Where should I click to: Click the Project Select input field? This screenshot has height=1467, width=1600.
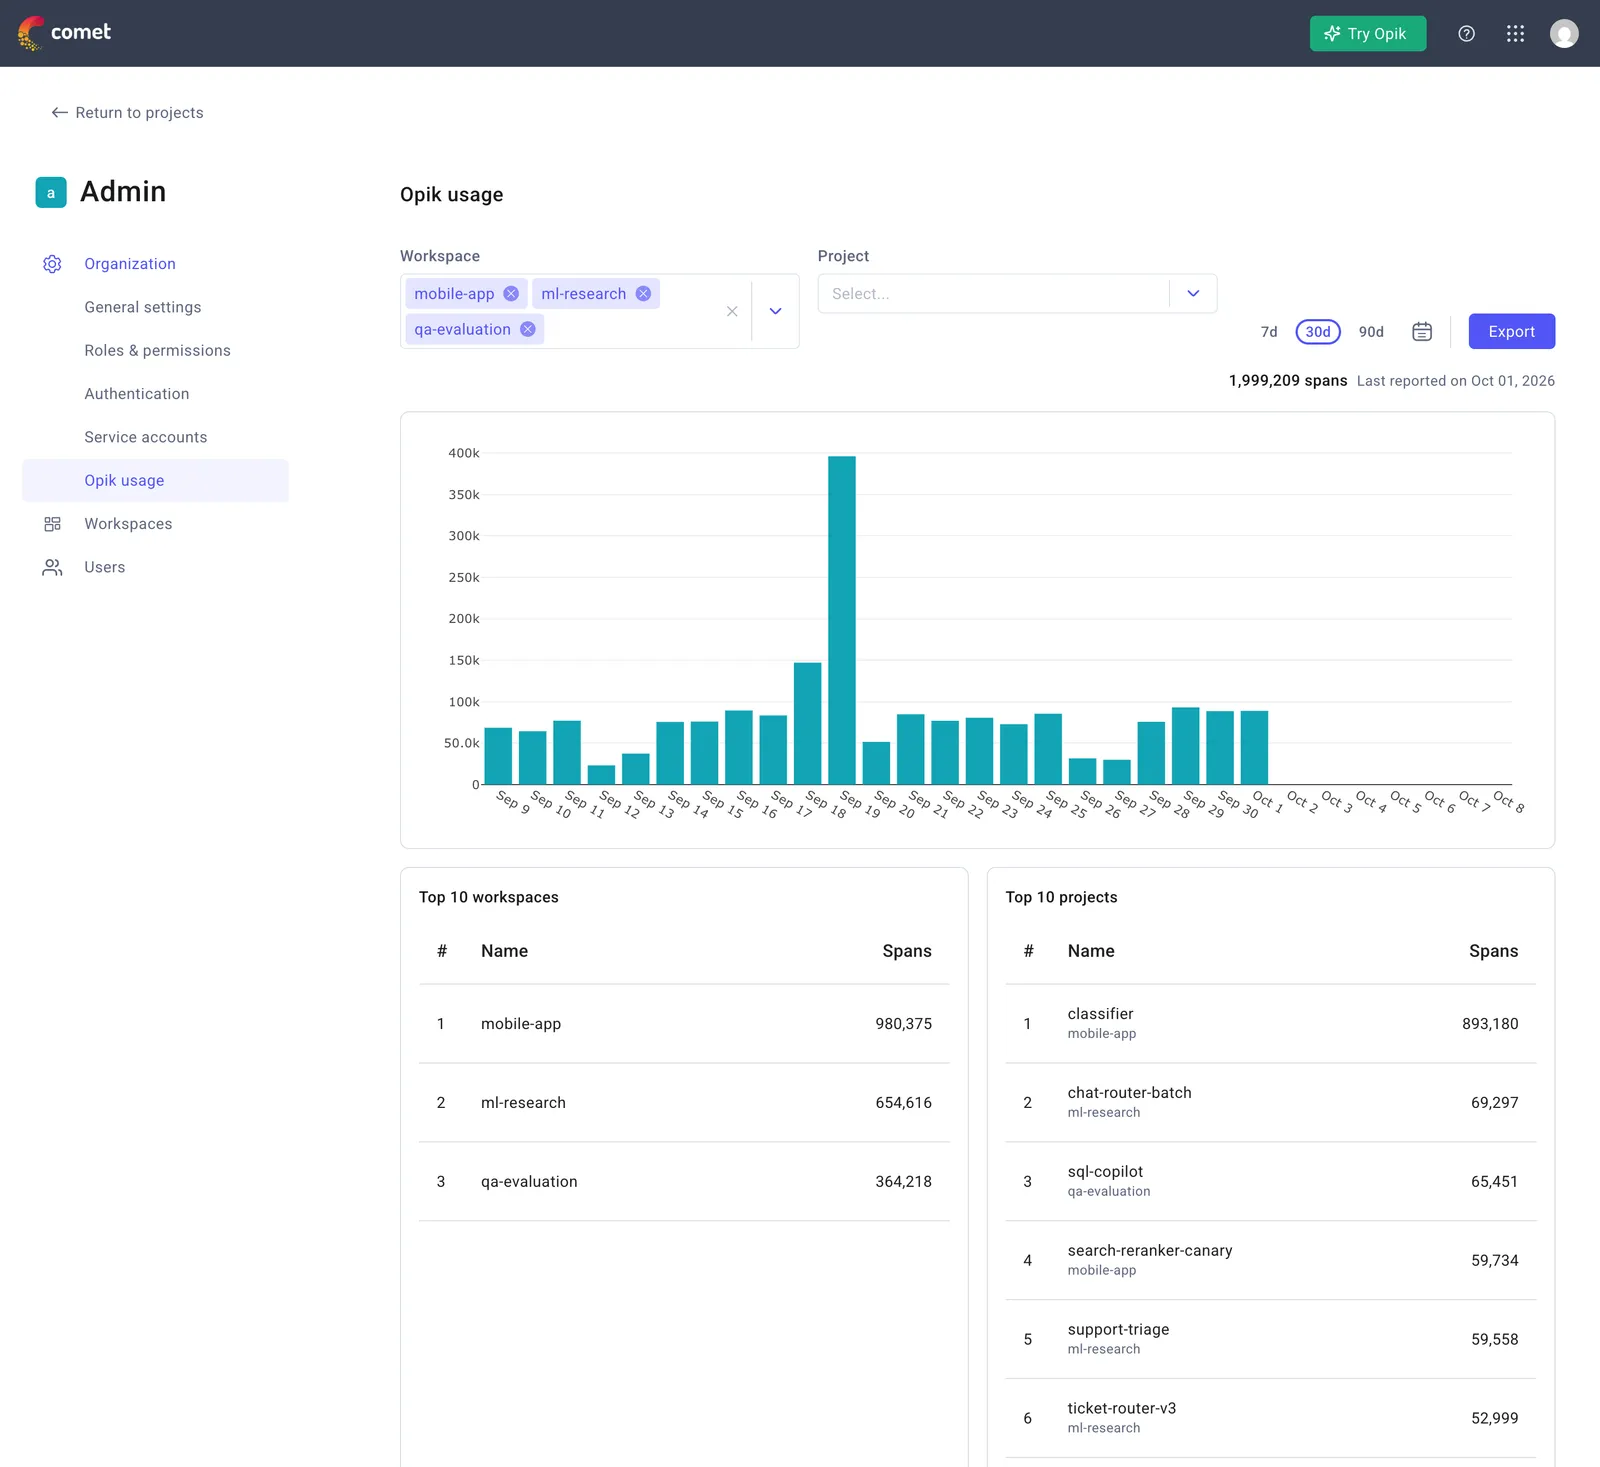[993, 294]
